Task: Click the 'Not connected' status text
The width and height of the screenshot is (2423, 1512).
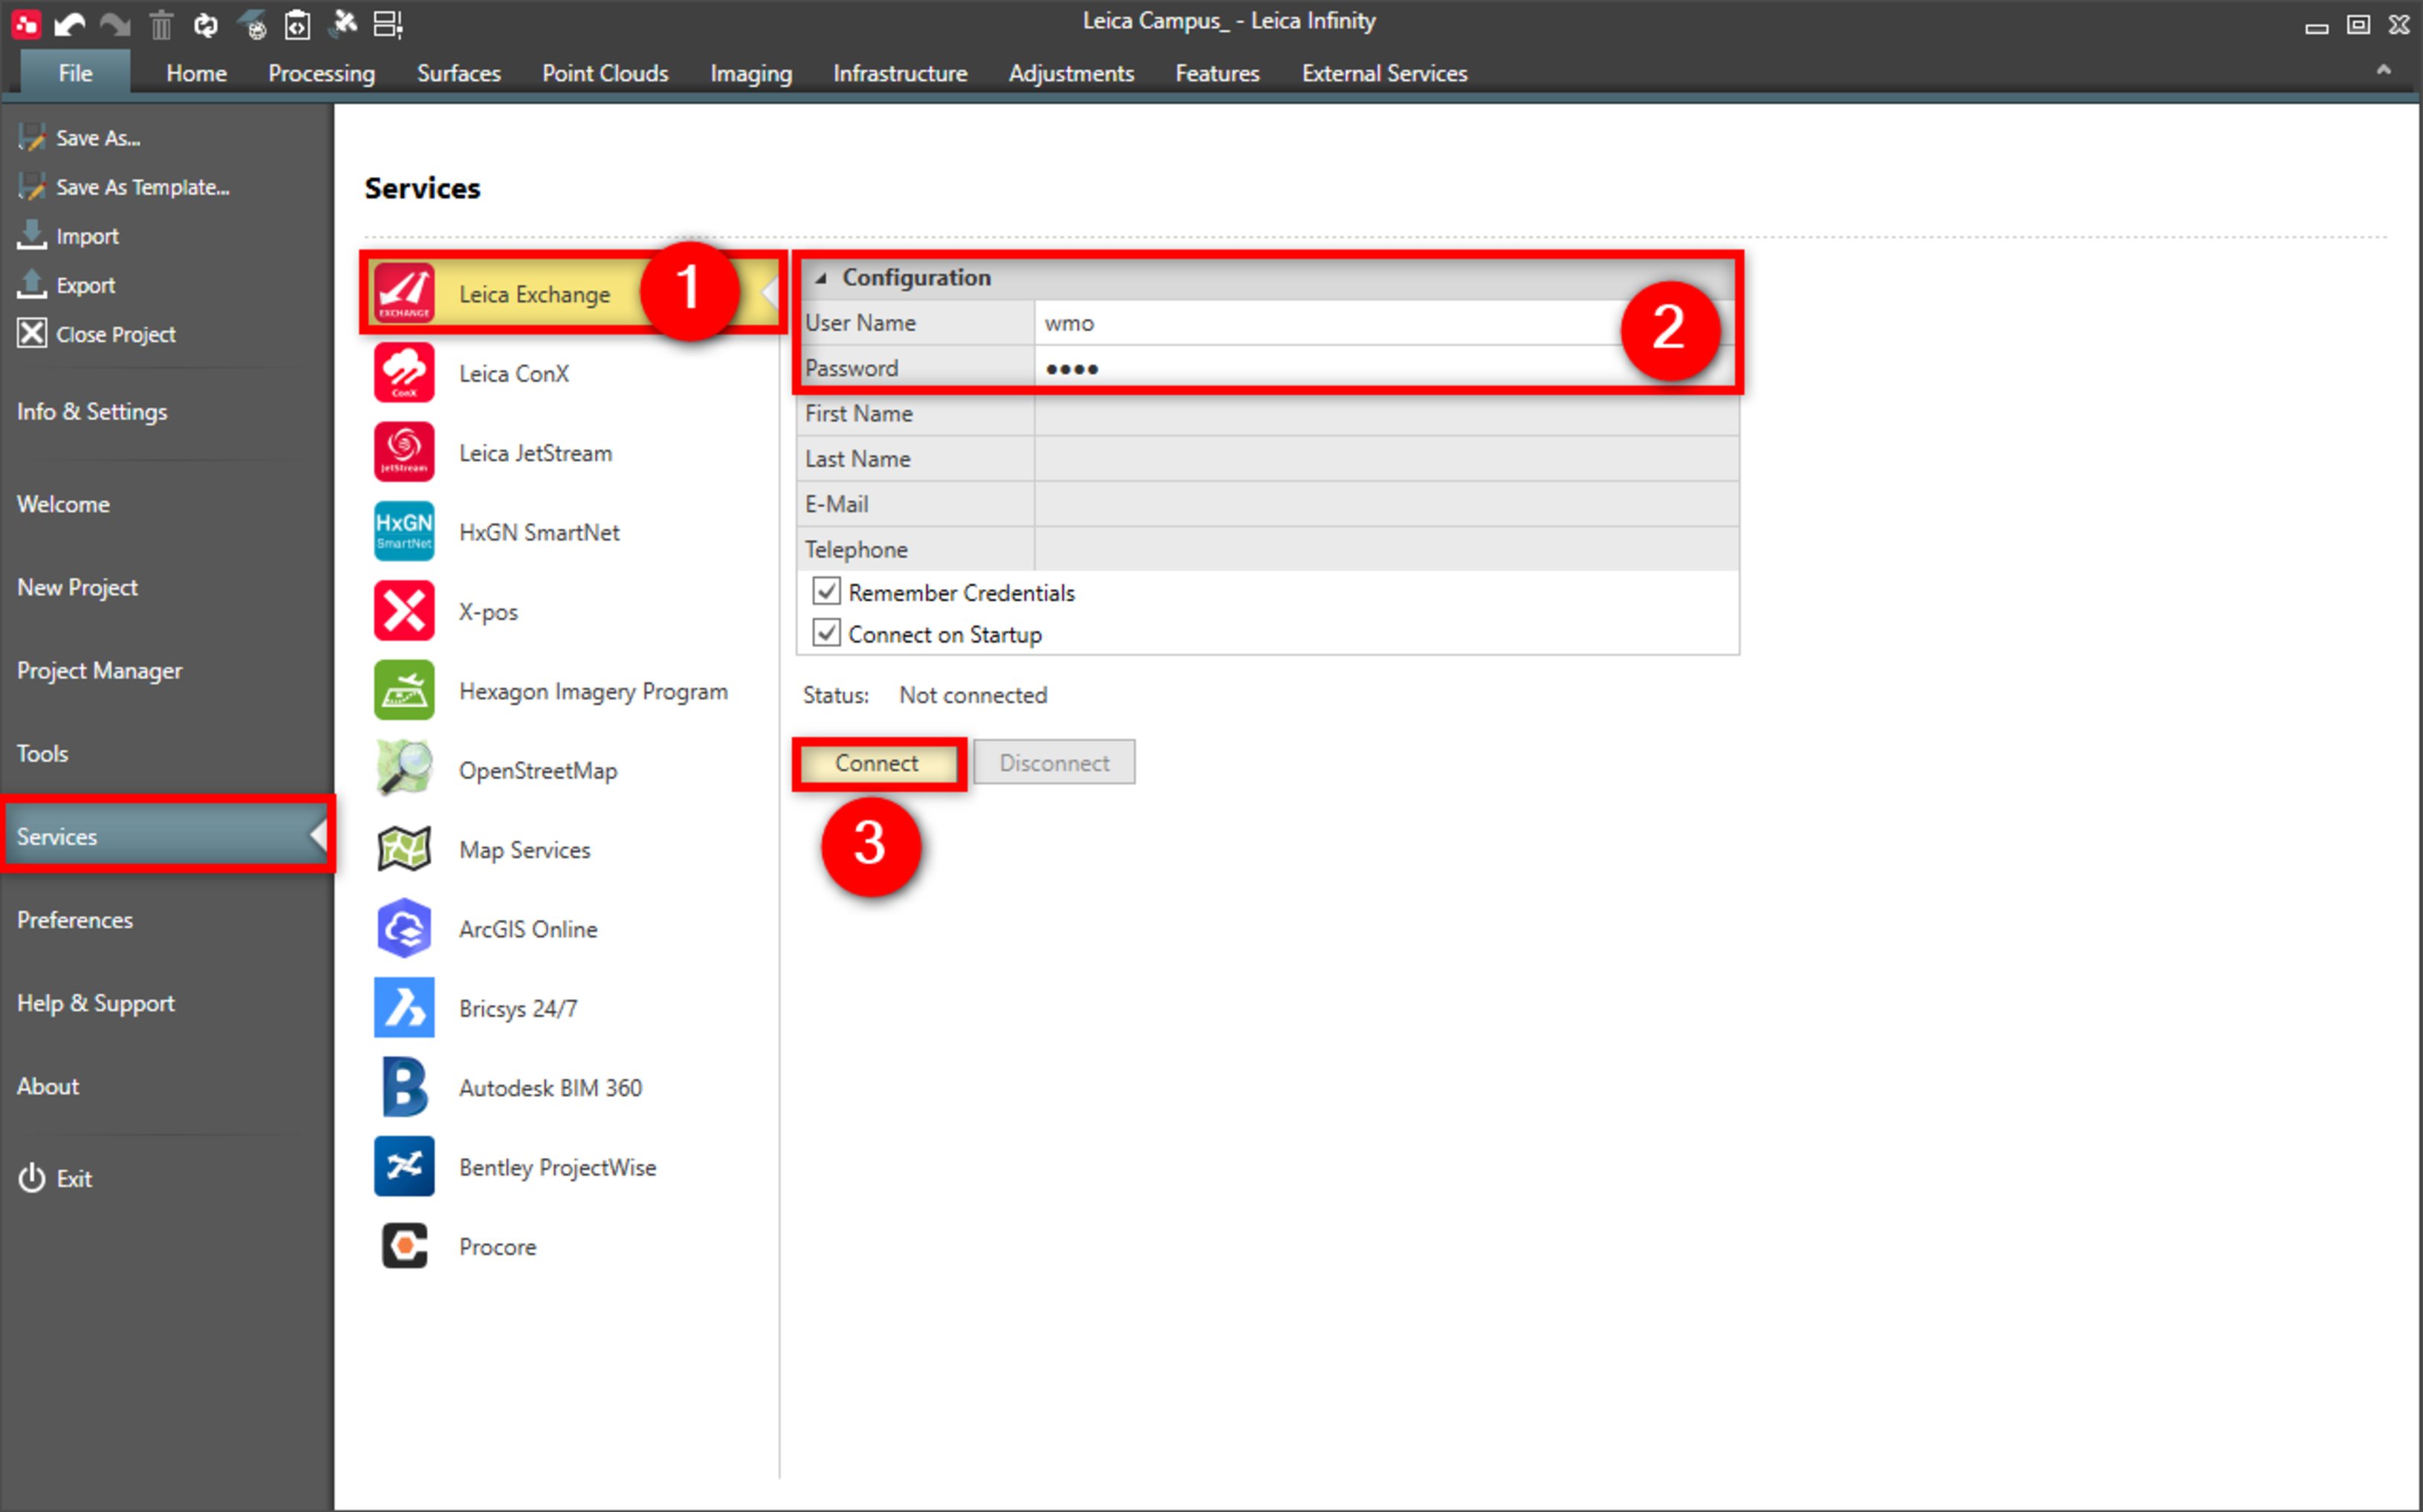Action: [x=973, y=695]
